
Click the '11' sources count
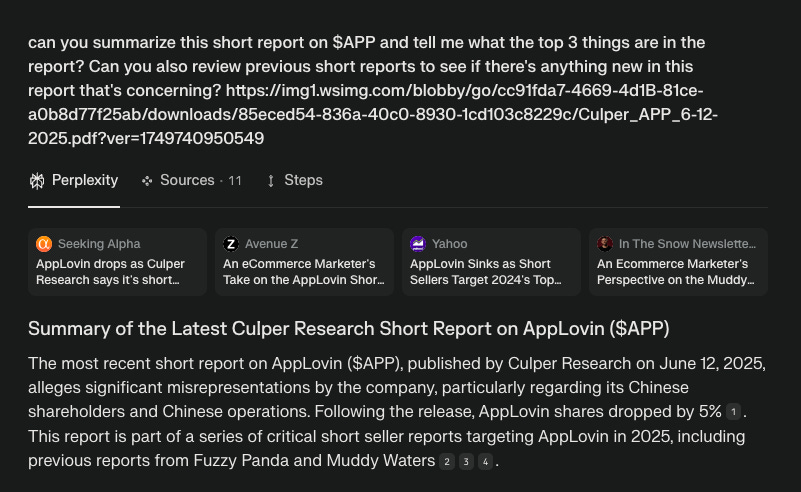point(235,181)
